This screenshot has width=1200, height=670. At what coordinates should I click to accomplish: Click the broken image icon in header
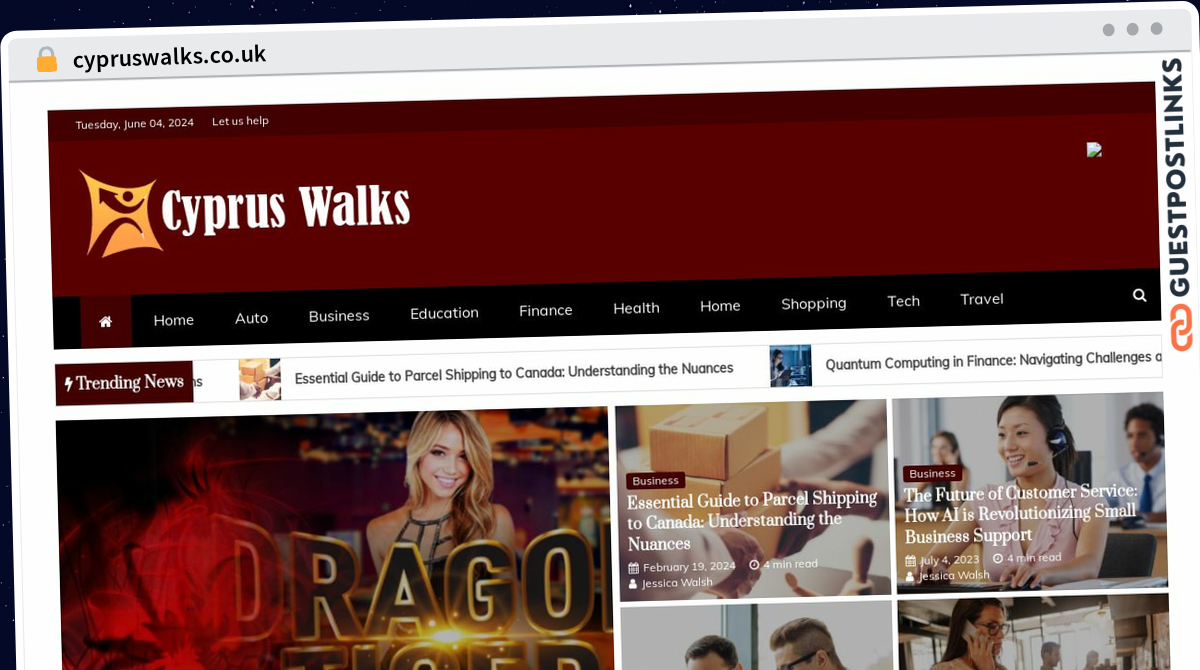click(x=1094, y=150)
